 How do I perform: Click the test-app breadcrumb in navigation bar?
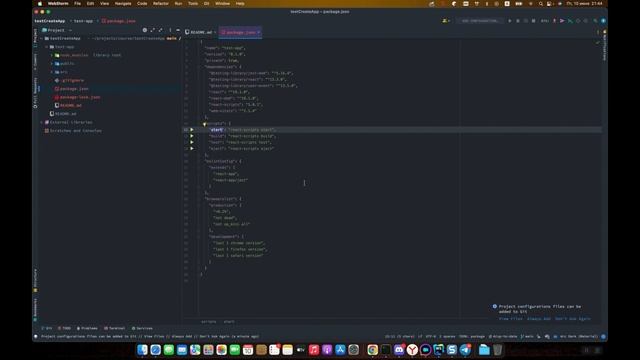click(83, 21)
